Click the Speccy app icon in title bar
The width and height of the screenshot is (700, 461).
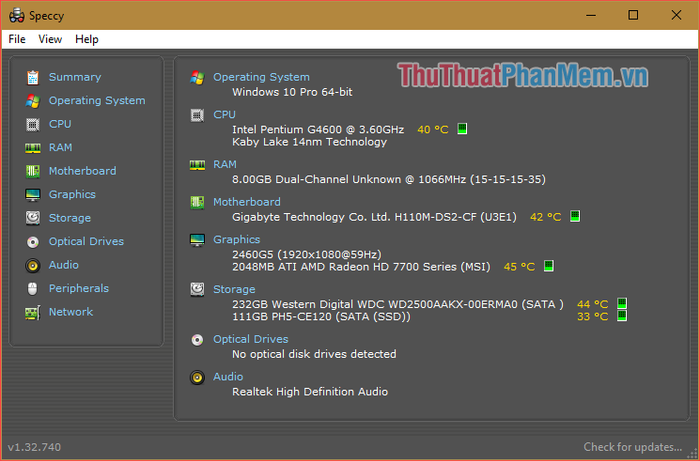point(17,15)
